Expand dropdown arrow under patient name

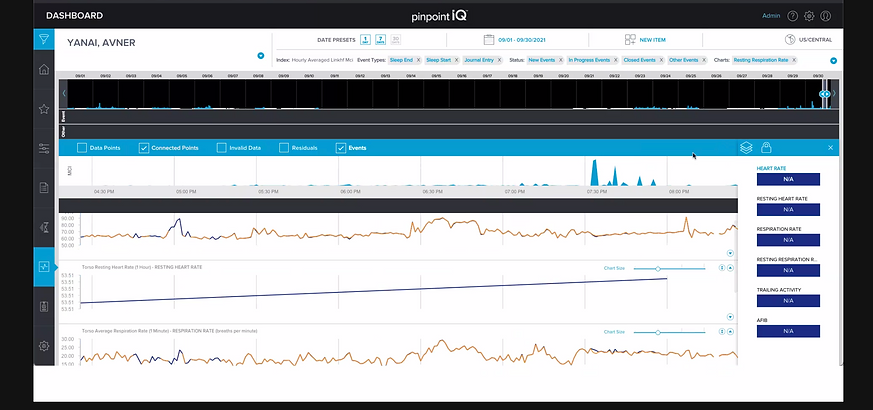[261, 56]
